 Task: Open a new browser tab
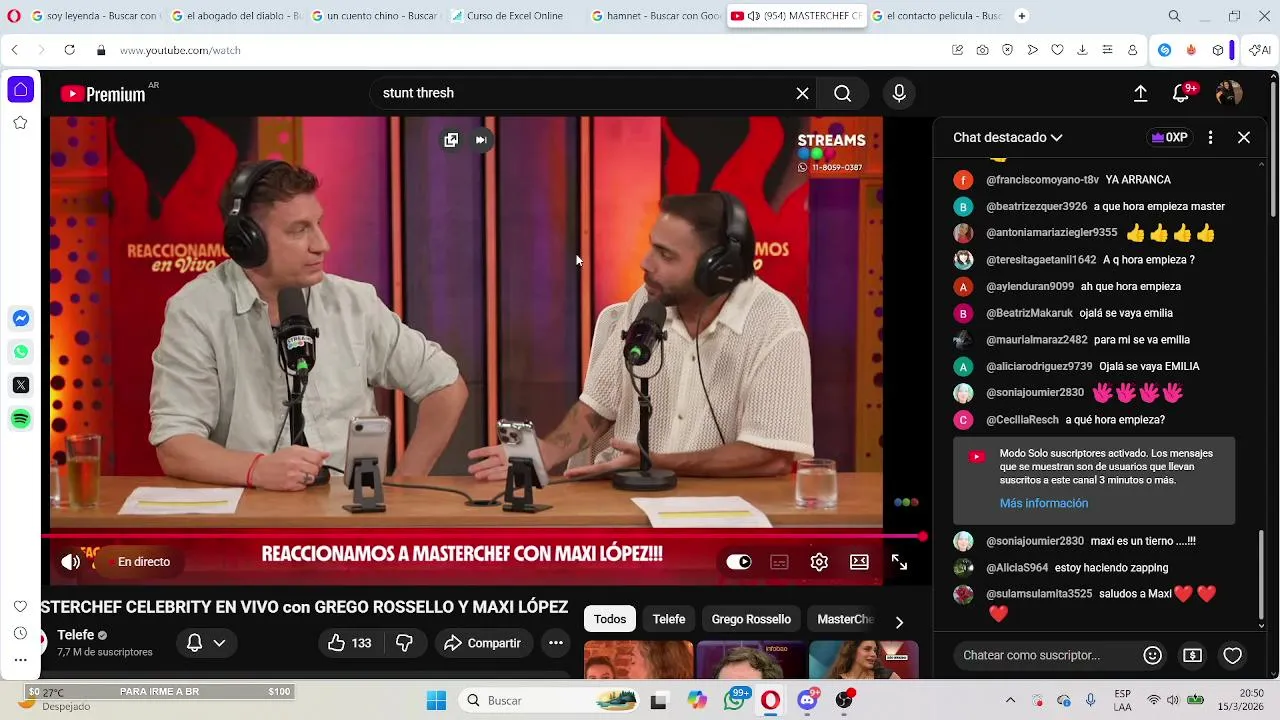click(x=1021, y=16)
